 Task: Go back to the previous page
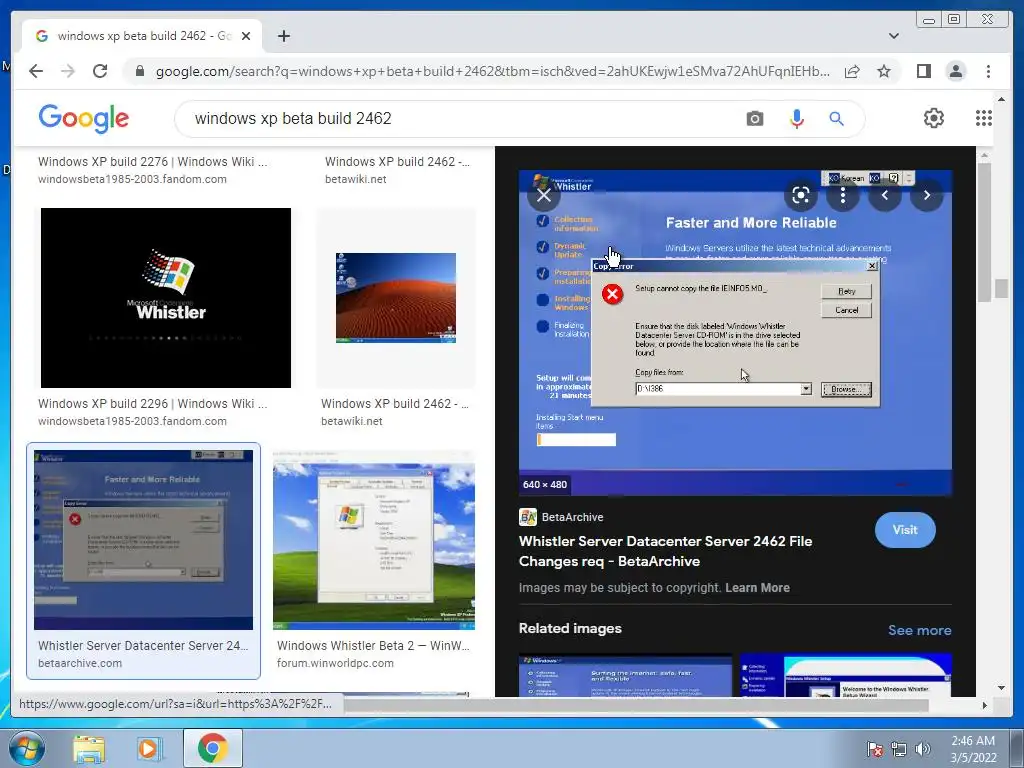36,71
